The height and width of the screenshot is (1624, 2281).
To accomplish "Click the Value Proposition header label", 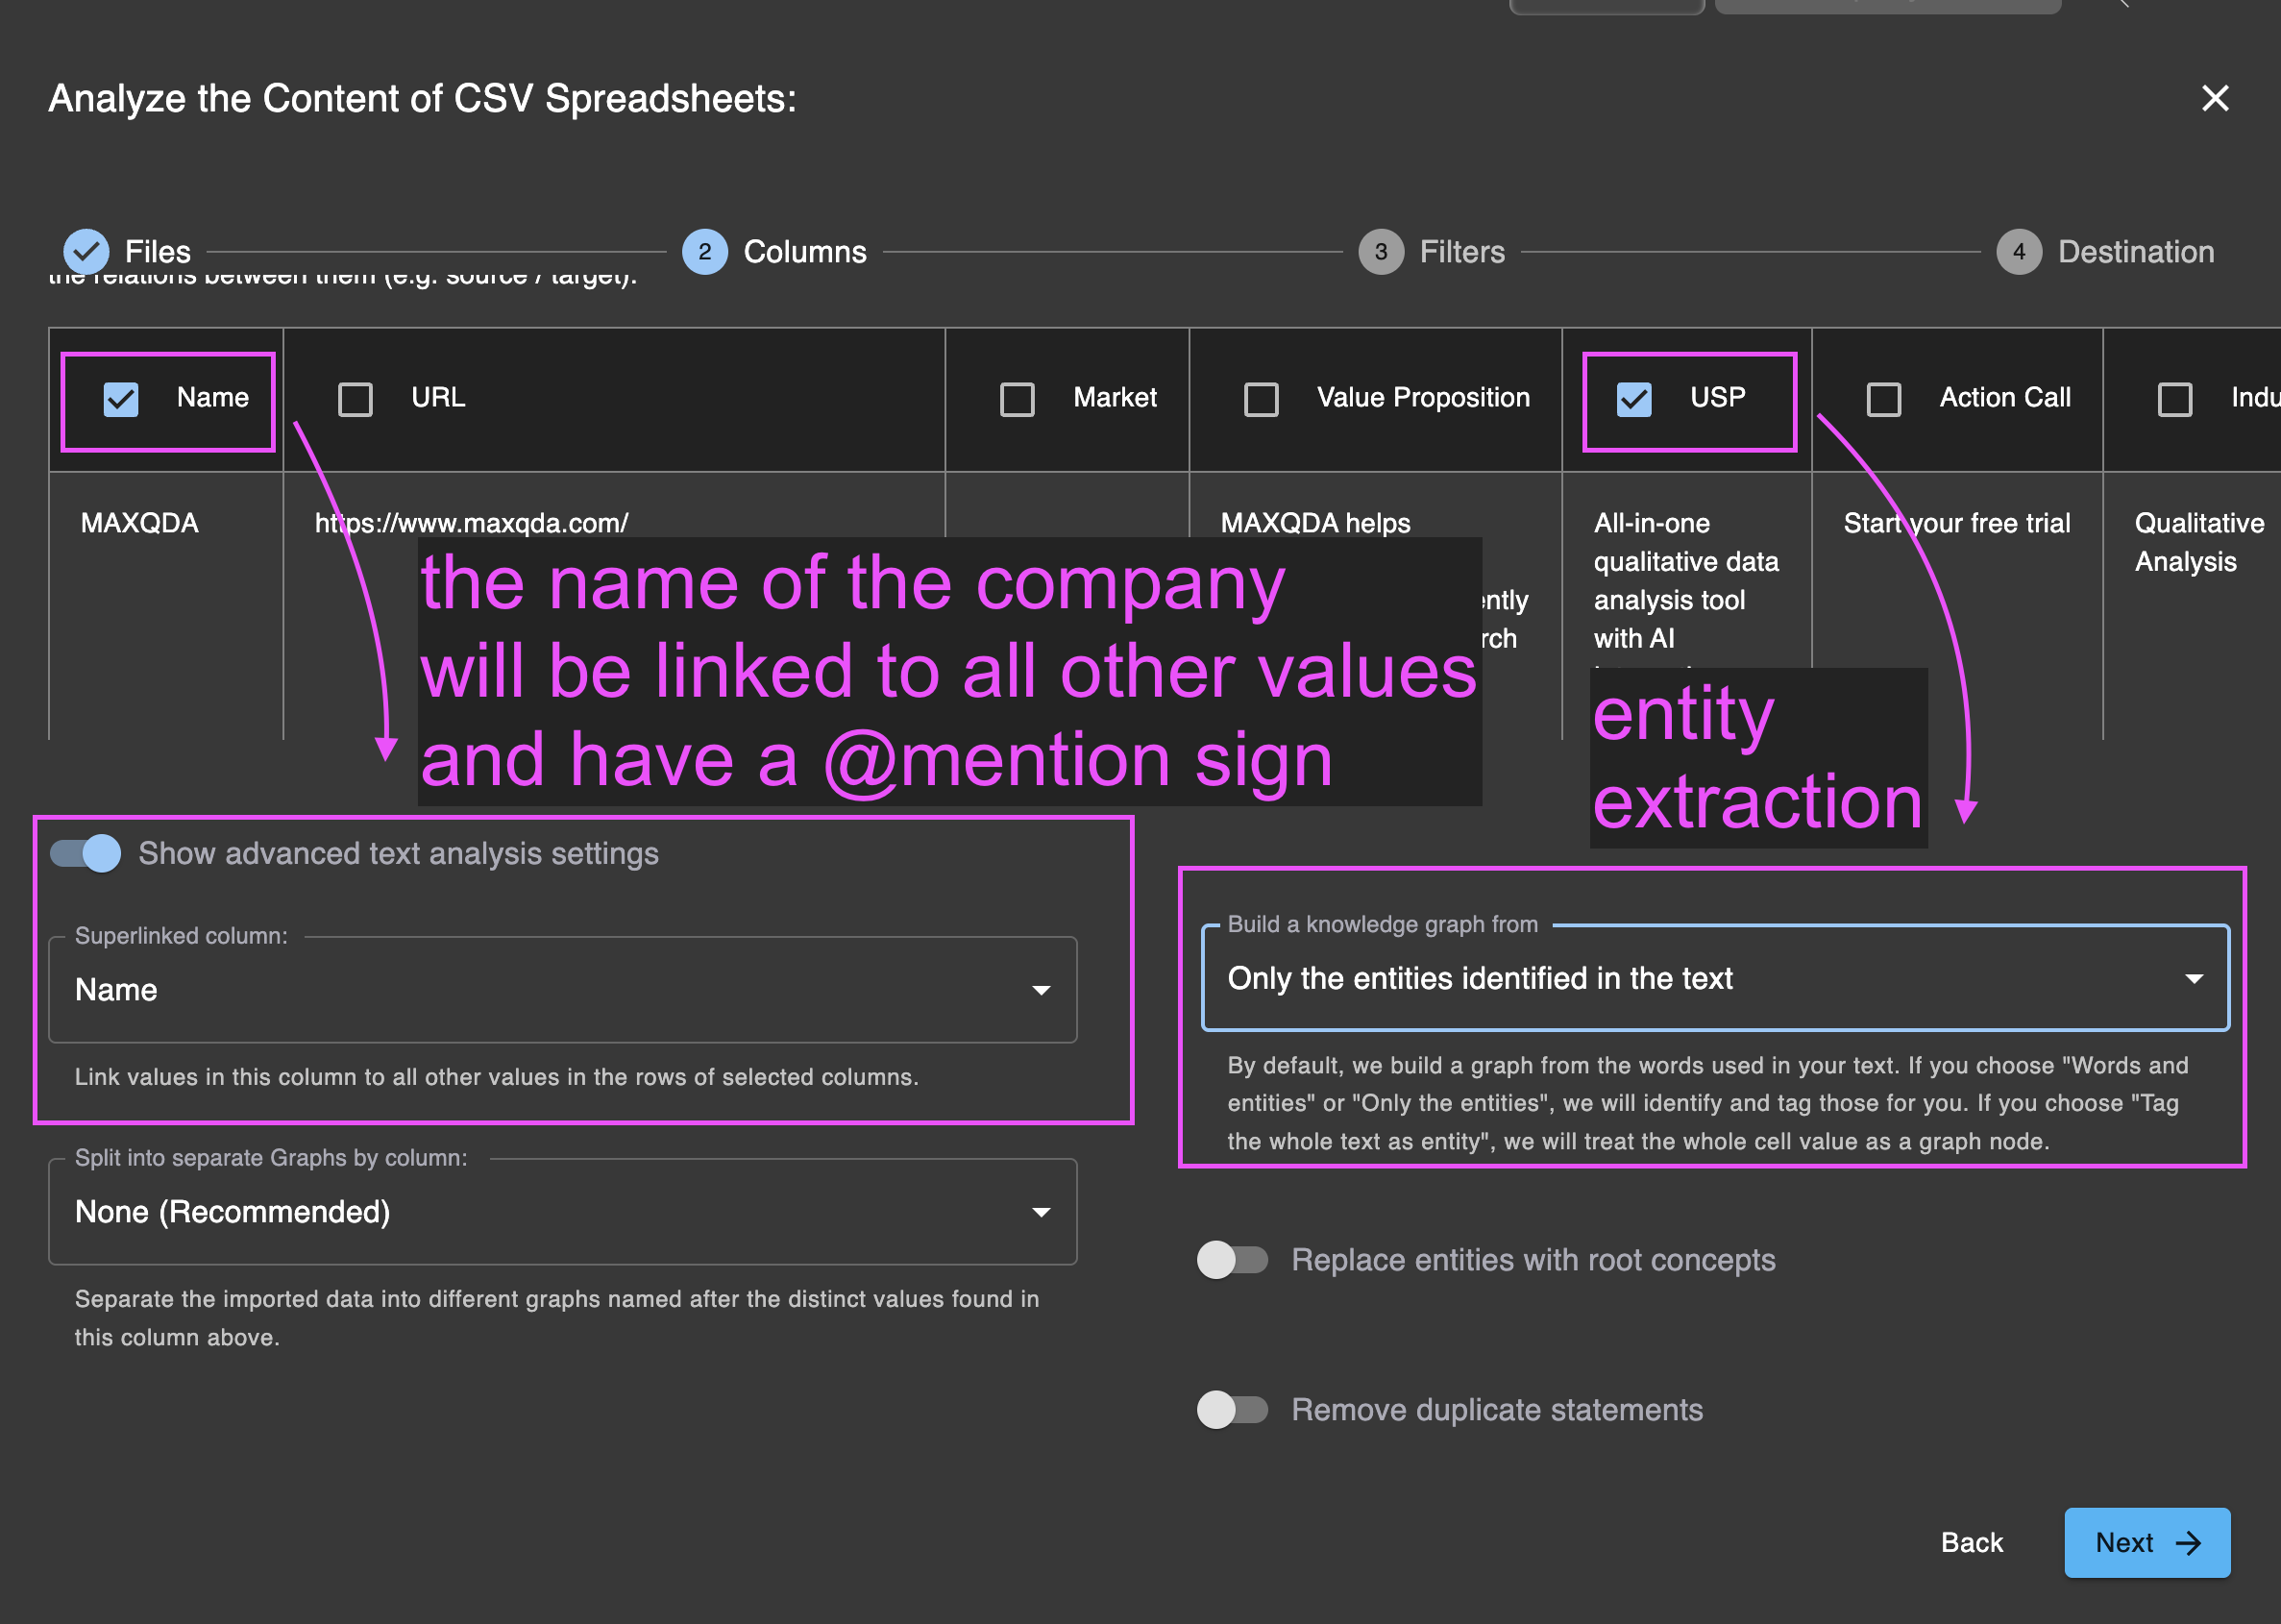I will (1423, 397).
